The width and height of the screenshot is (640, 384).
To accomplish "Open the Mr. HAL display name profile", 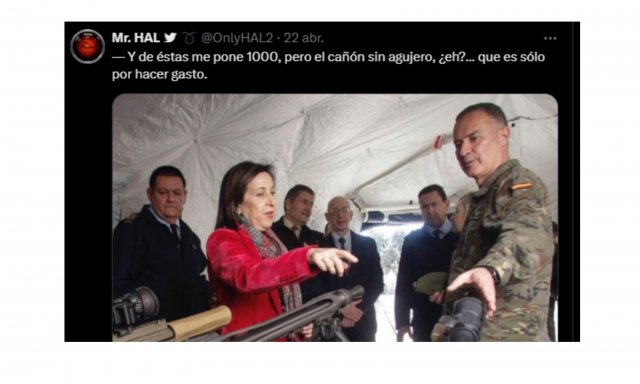I will click(x=136, y=38).
